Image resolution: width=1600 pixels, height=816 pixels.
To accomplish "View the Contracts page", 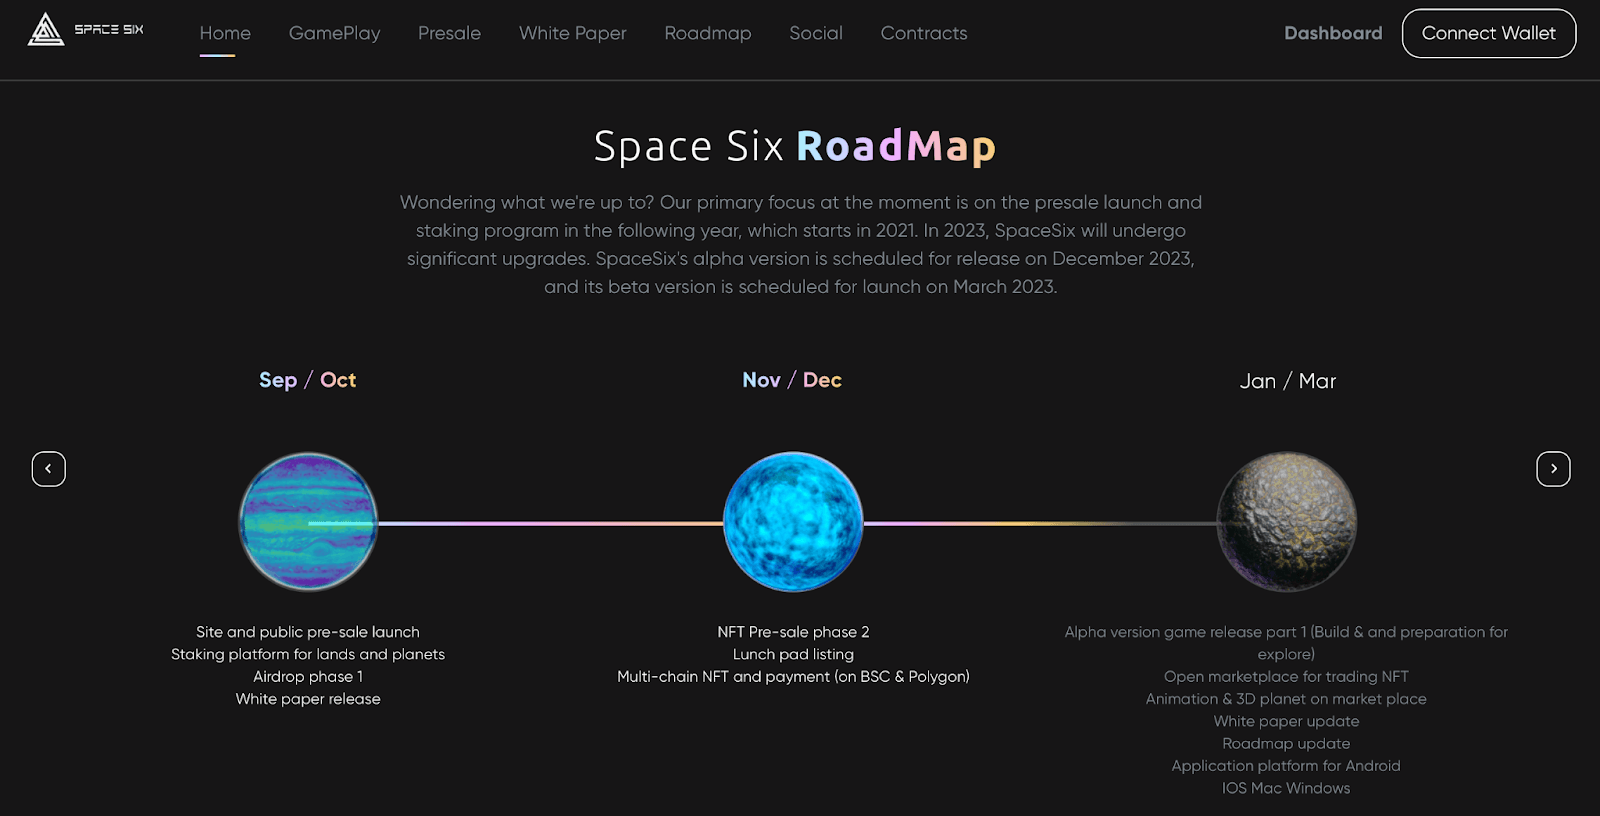I will 923,33.
